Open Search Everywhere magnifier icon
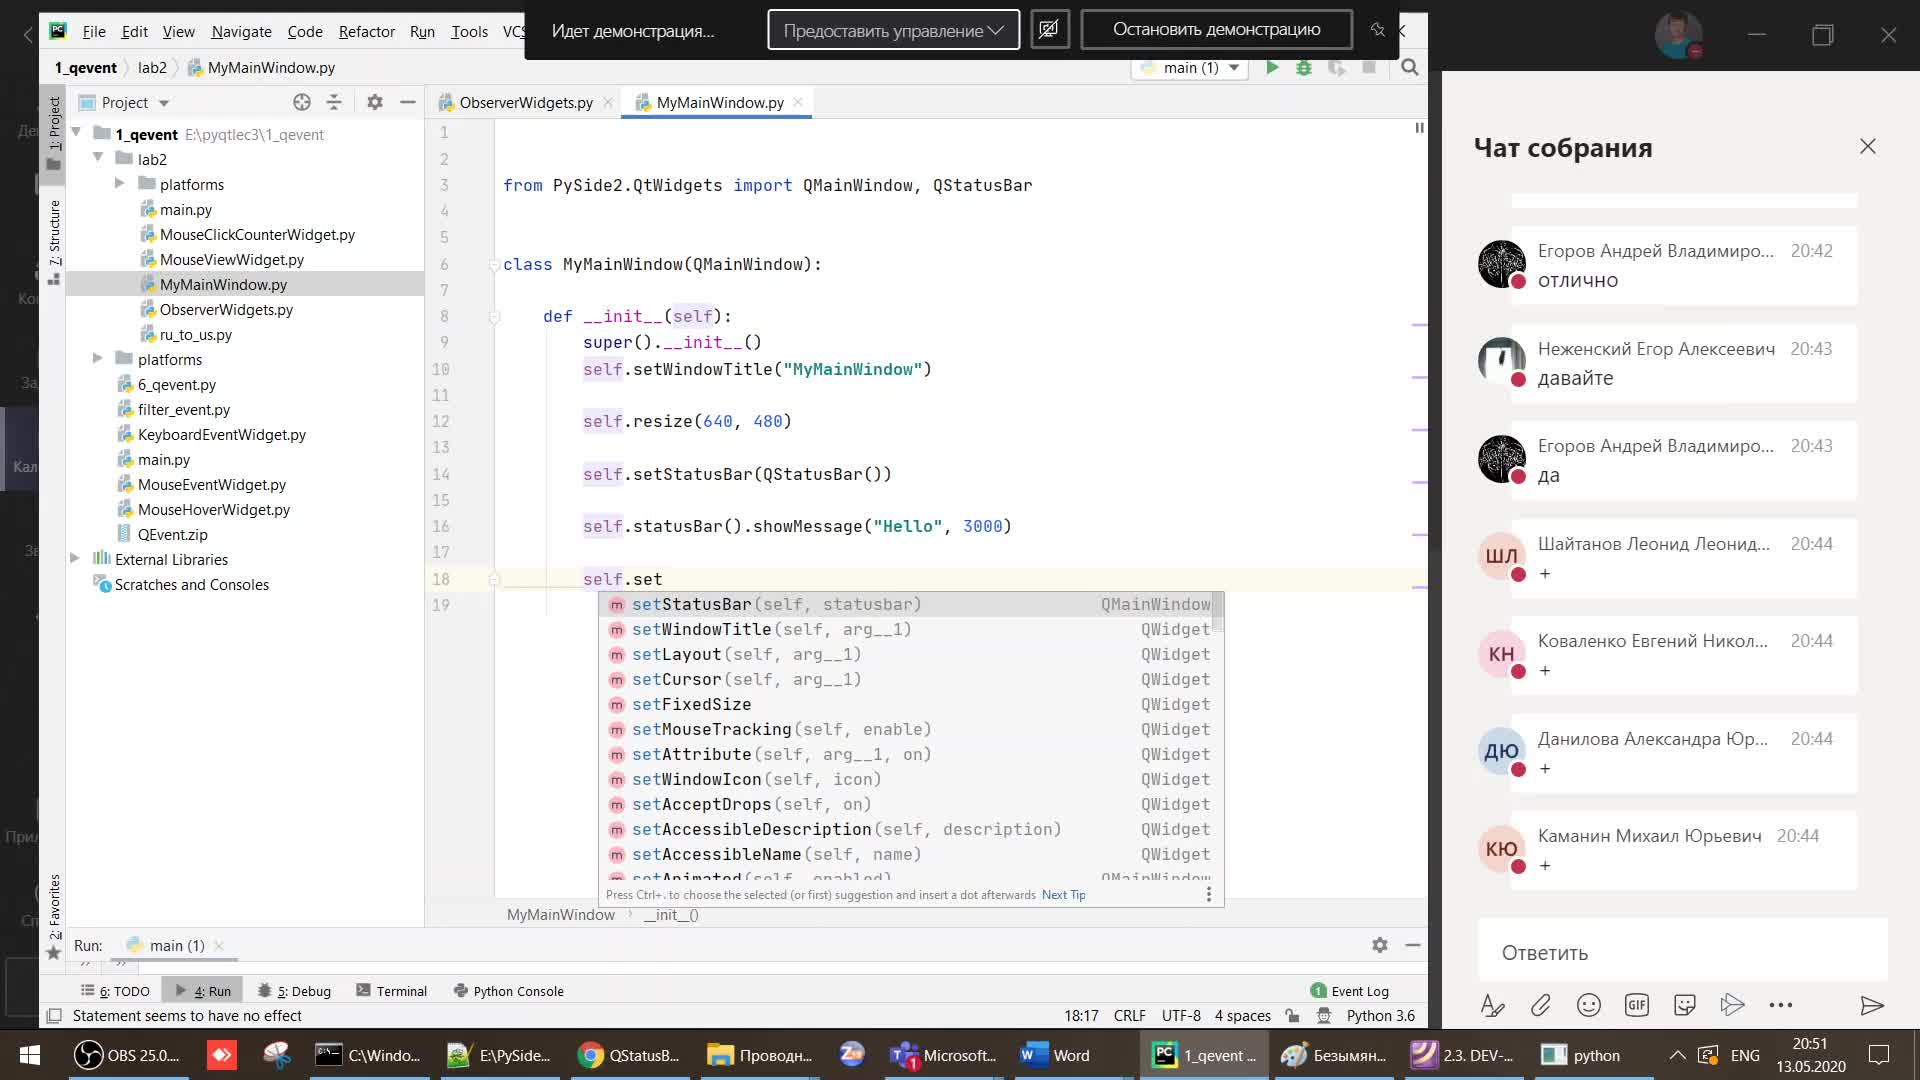This screenshot has width=1920, height=1080. click(x=1410, y=68)
